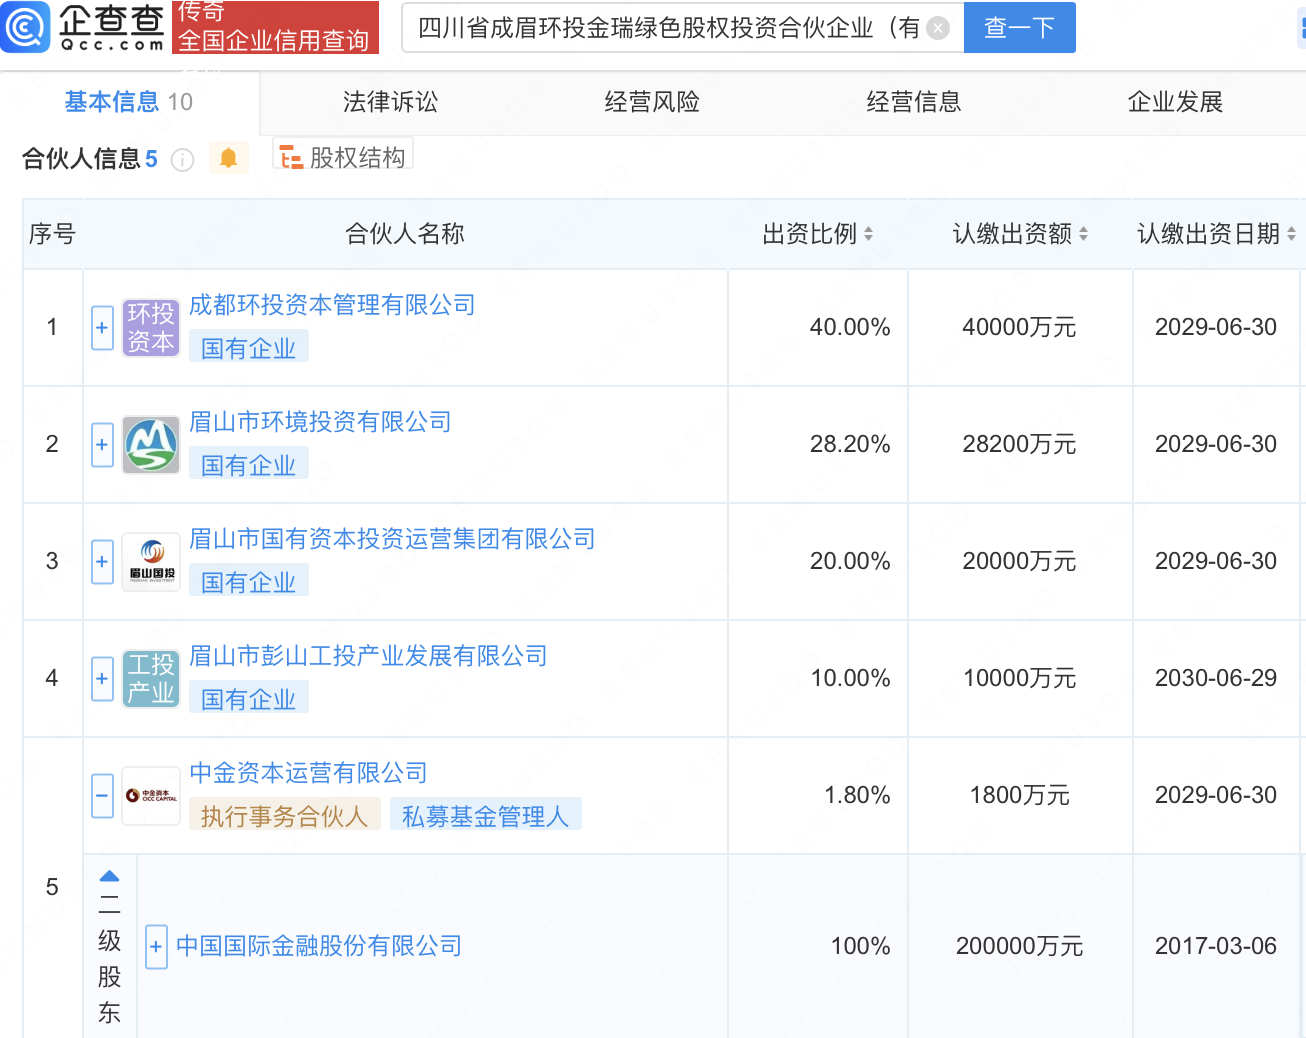Click the 眉山国投 logo thumbnail
Viewport: 1306px width, 1038px height.
tap(151, 562)
